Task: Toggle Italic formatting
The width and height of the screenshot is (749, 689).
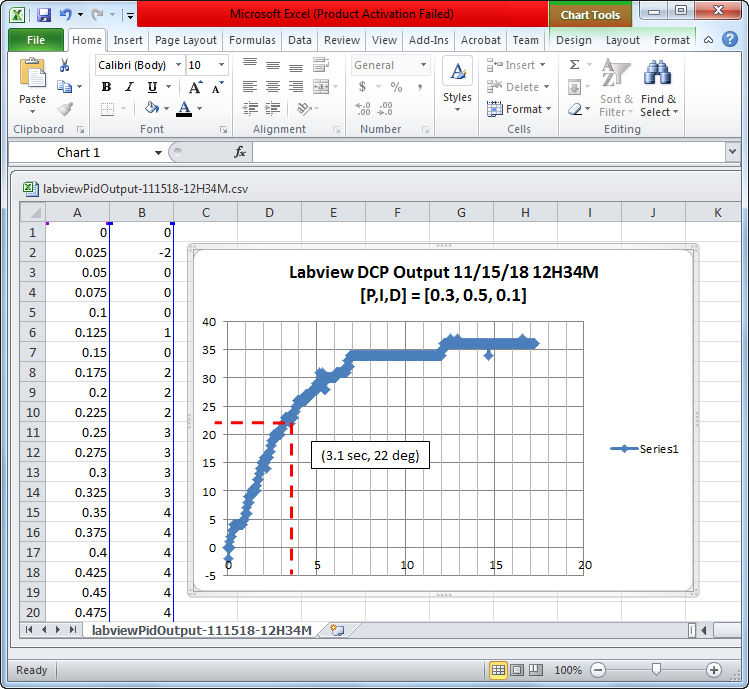Action: (129, 87)
